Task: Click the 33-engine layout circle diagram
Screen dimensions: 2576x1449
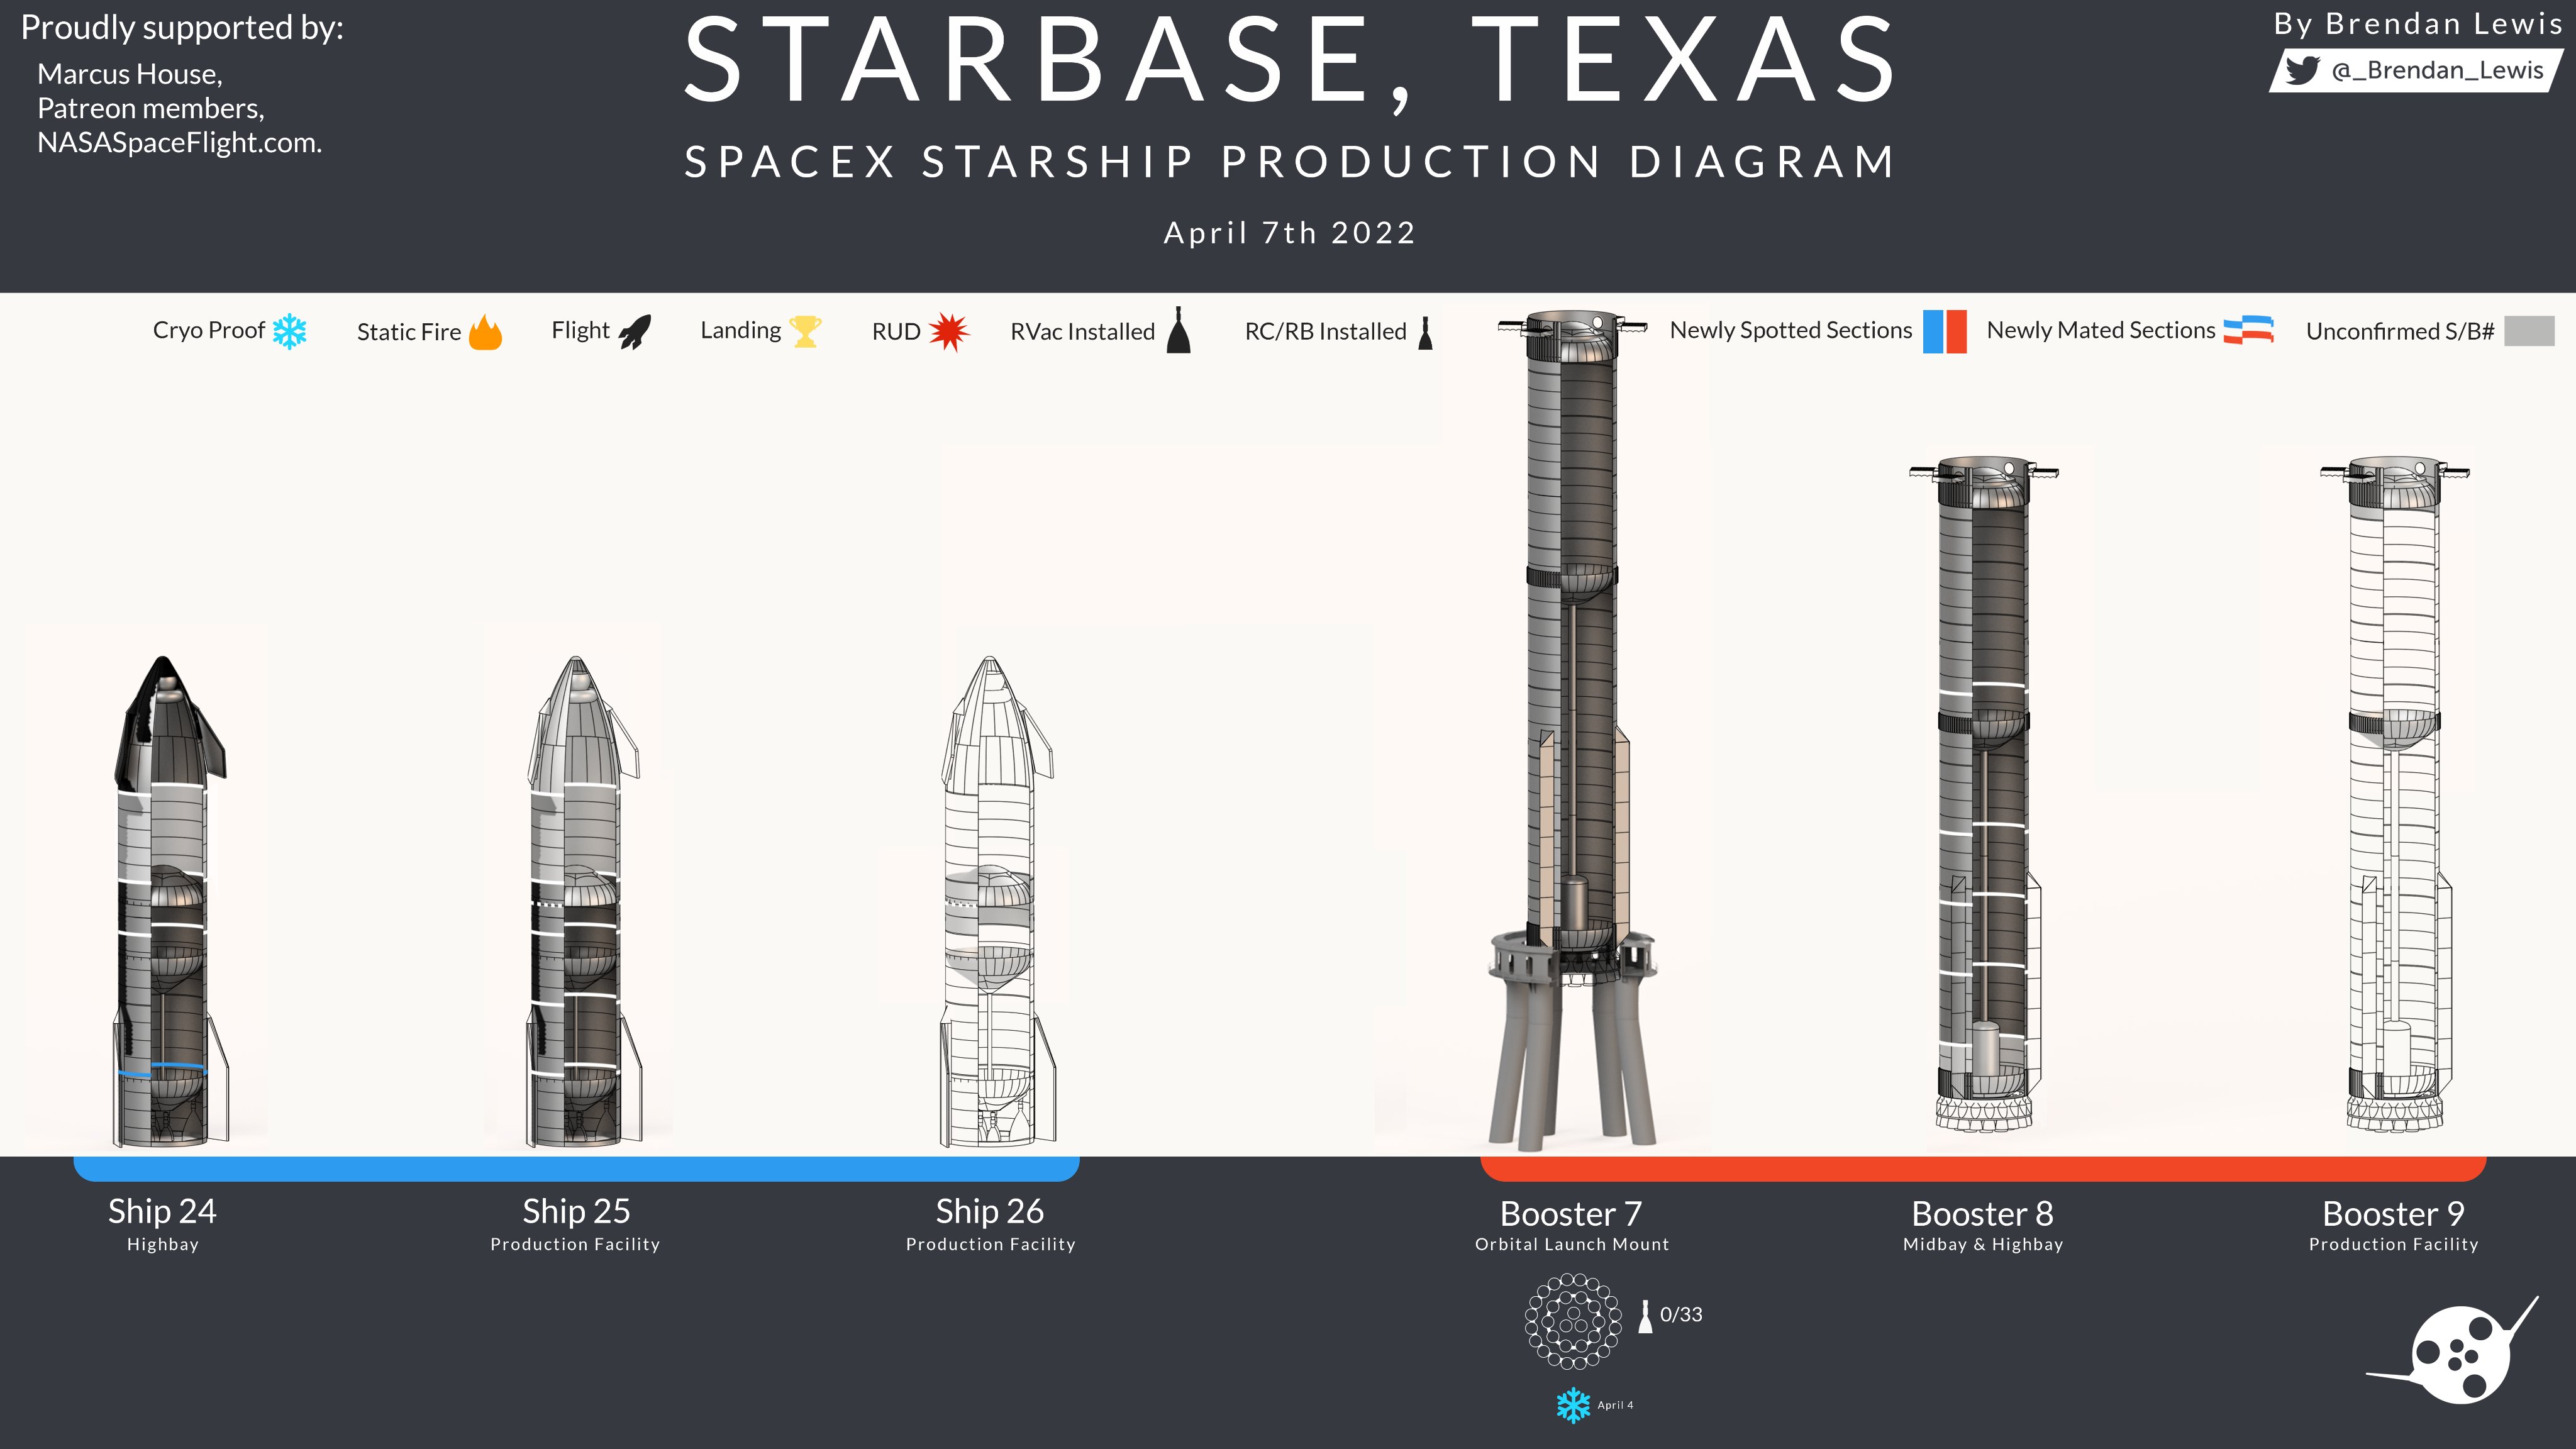Action: 1573,1321
